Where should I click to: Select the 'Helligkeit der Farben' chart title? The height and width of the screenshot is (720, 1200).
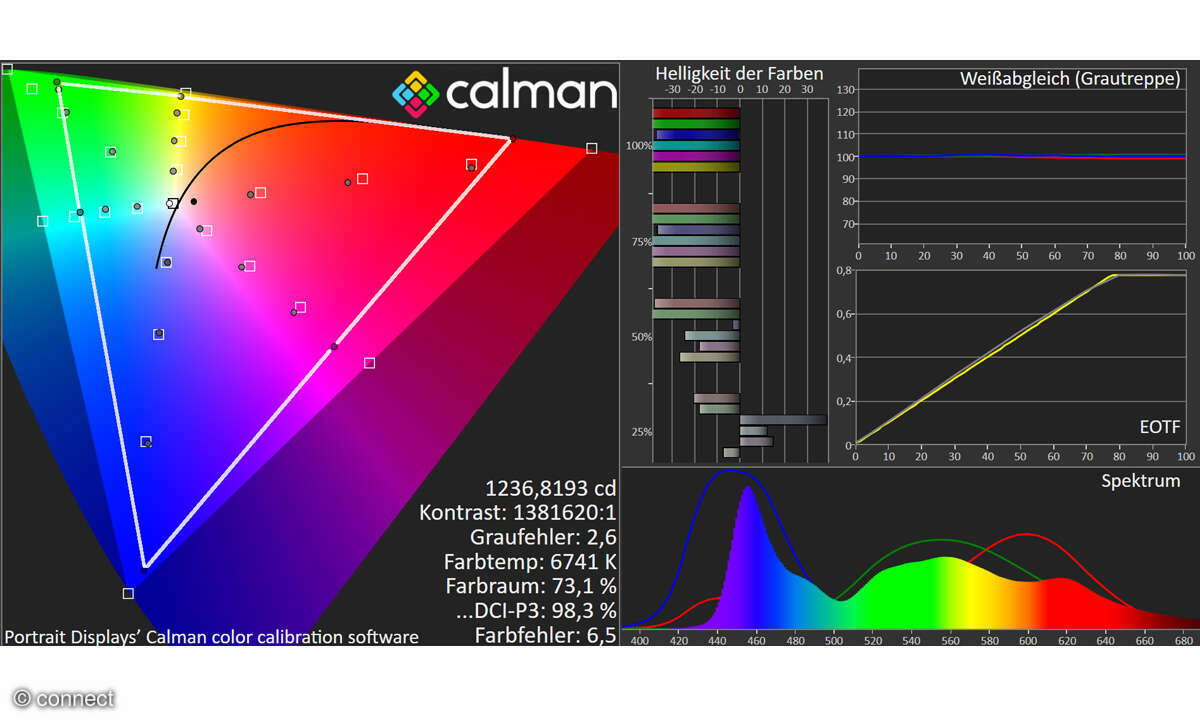pos(739,73)
